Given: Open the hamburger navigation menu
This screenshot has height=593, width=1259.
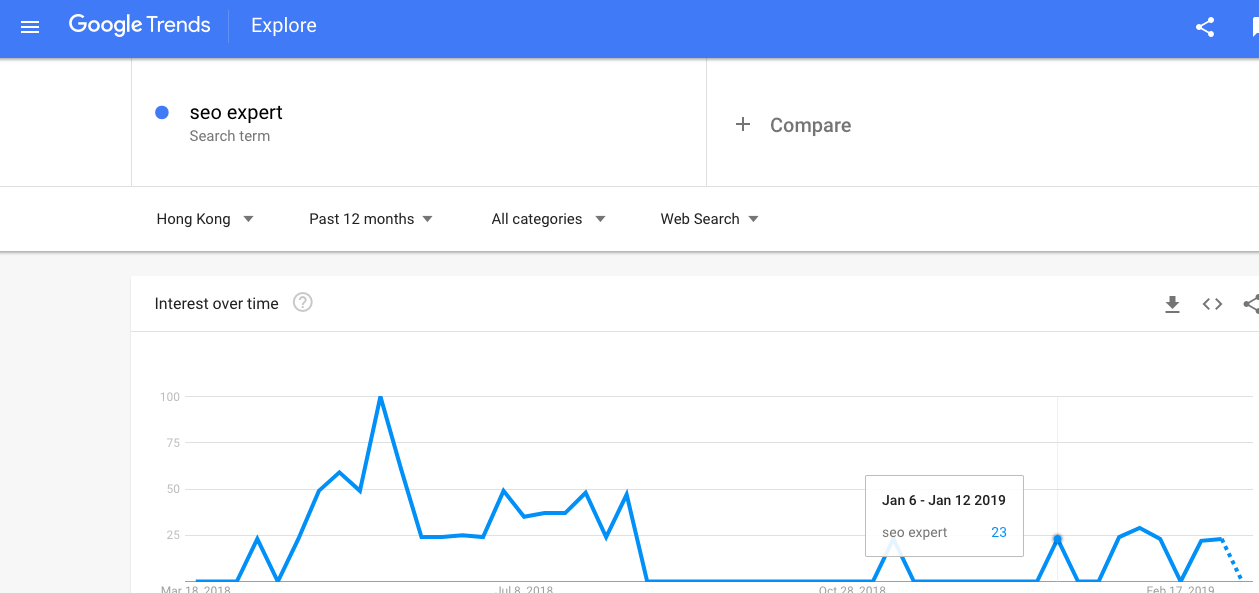Looking at the screenshot, I should click(30, 27).
